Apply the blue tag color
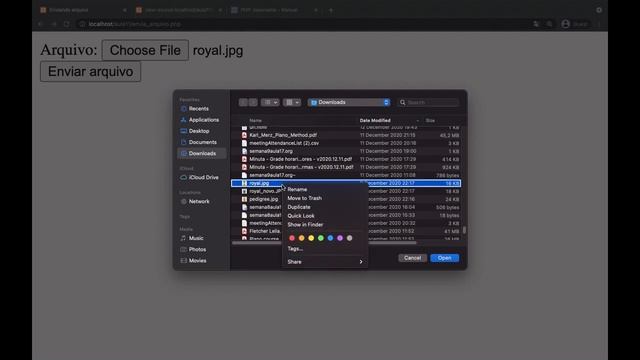 click(330, 238)
